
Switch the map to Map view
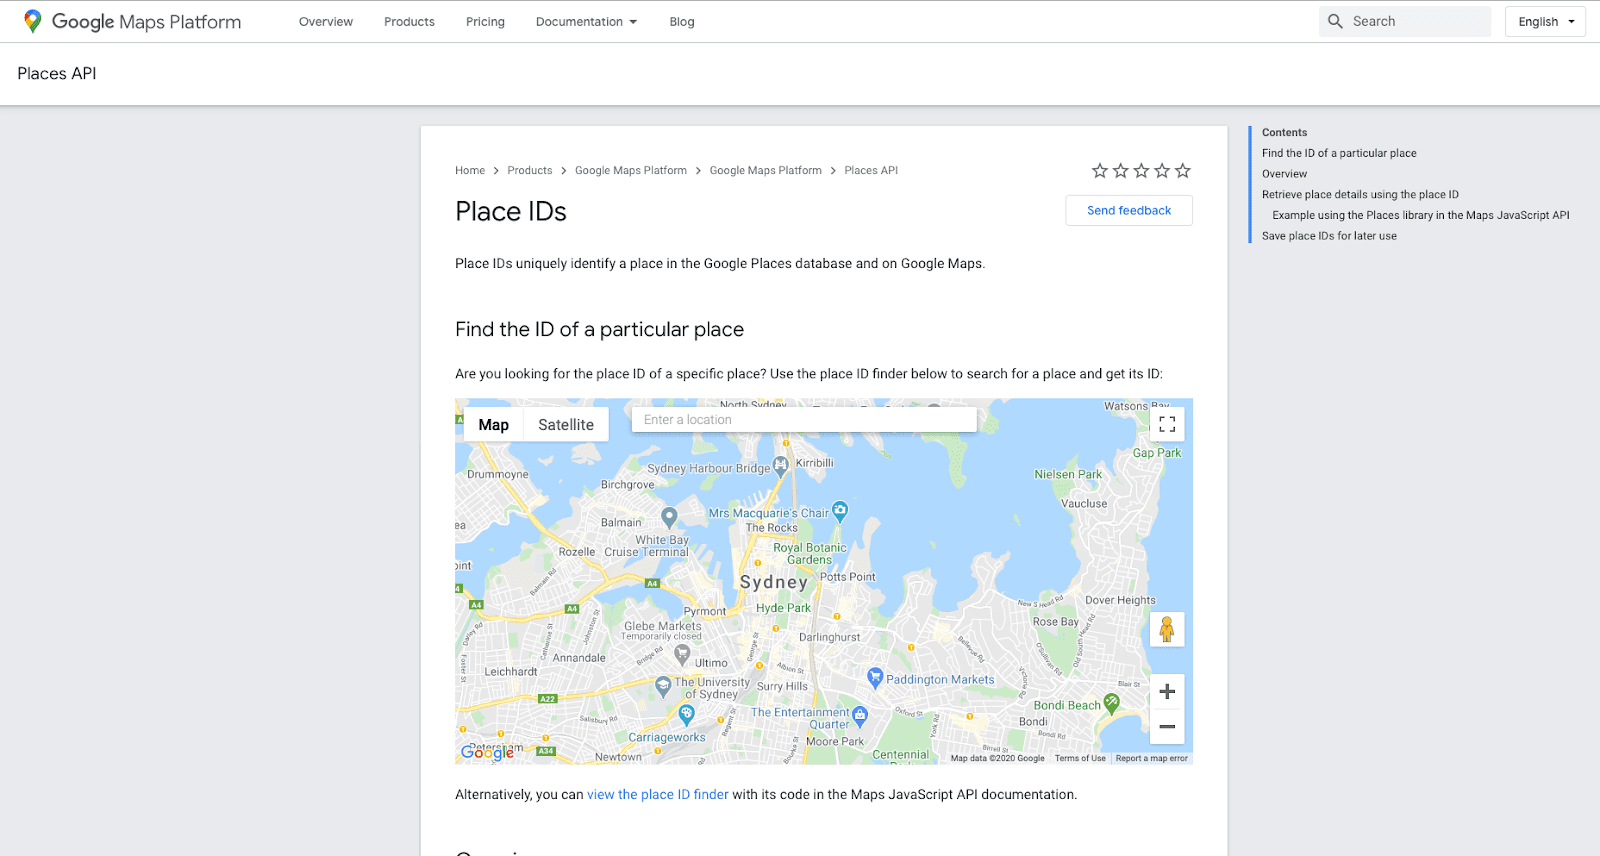coord(494,424)
